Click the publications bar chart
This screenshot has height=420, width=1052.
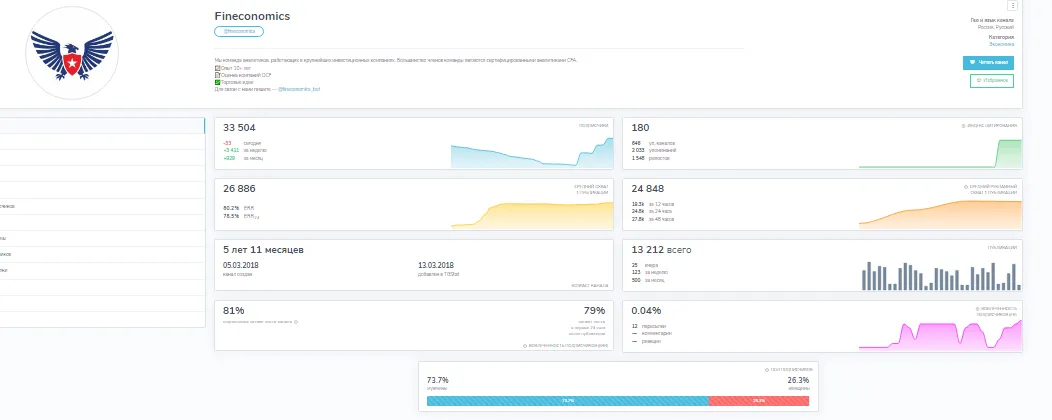point(940,276)
